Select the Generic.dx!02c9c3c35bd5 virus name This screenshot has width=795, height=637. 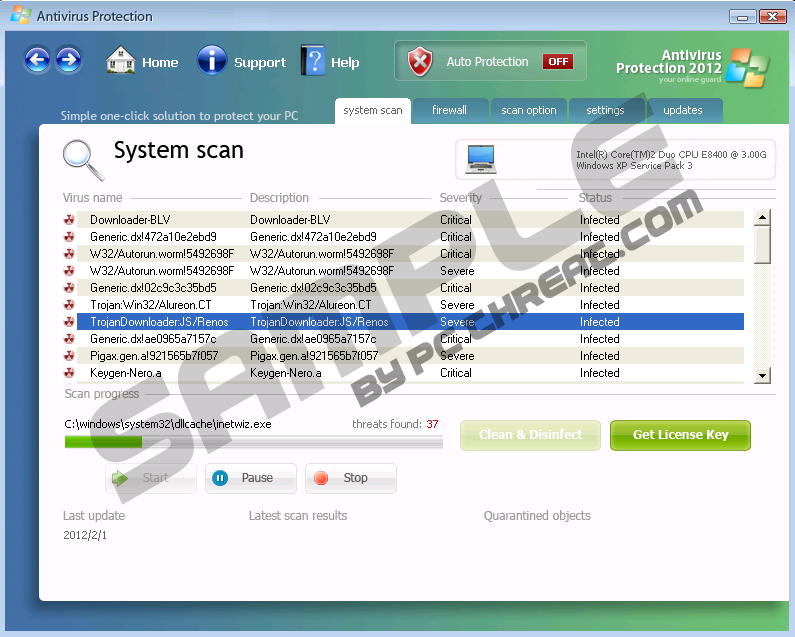(x=153, y=288)
